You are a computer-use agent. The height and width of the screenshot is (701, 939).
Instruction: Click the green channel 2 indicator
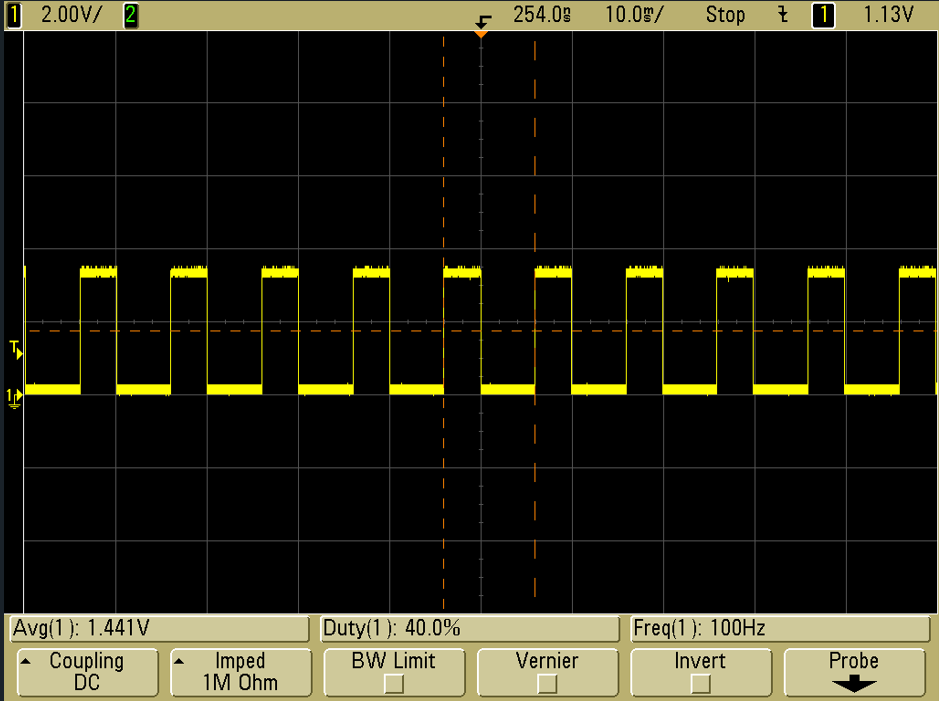[131, 15]
